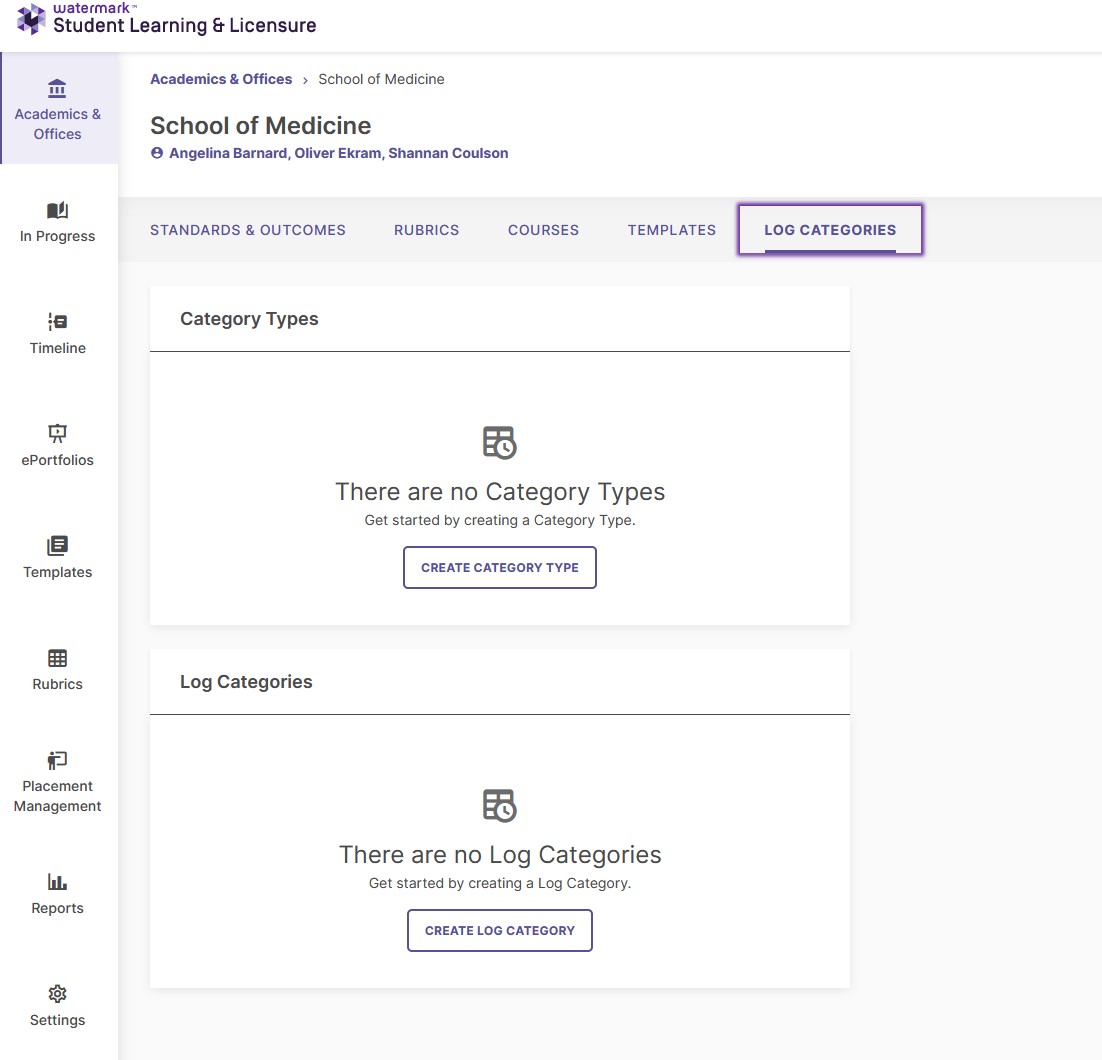Switch to the Courses tab
This screenshot has width=1102, height=1060.
(543, 230)
